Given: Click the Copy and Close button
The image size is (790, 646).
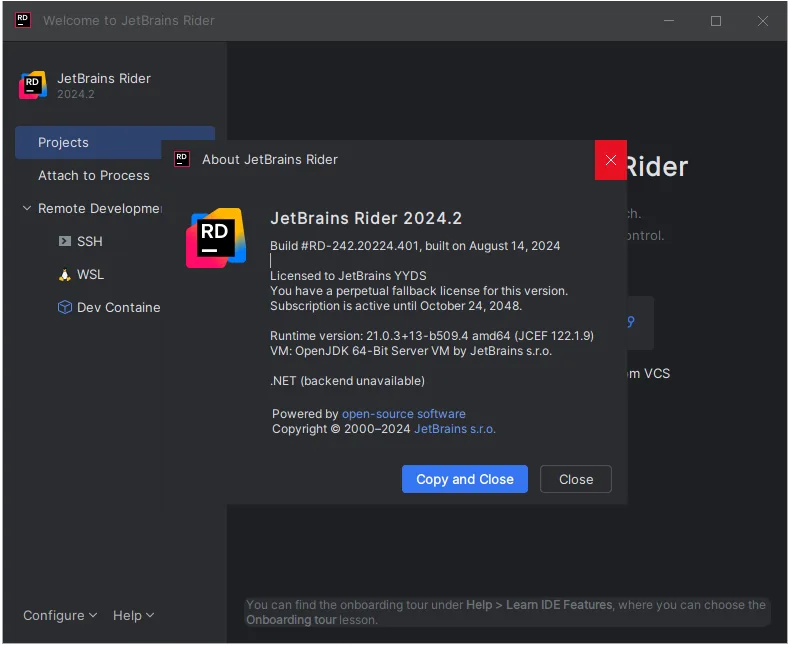Looking at the screenshot, I should tap(465, 479).
